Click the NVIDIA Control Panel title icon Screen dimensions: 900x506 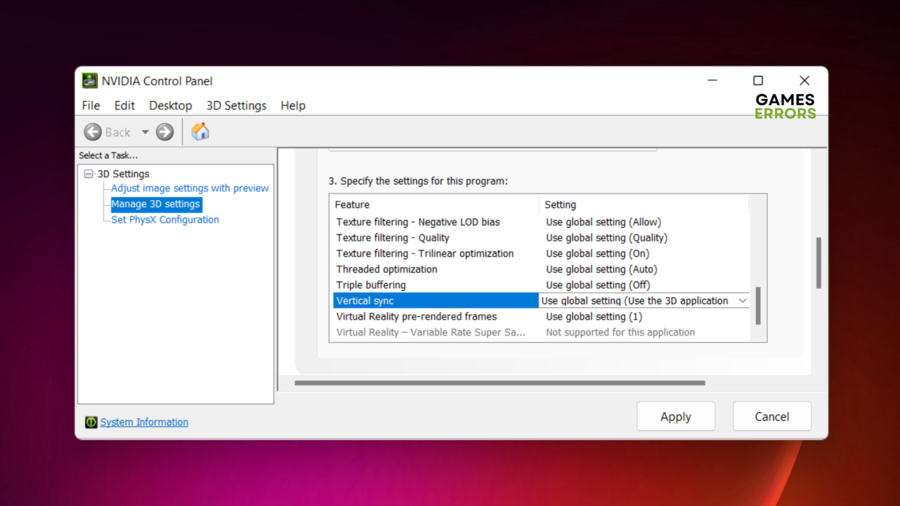pyautogui.click(x=90, y=81)
